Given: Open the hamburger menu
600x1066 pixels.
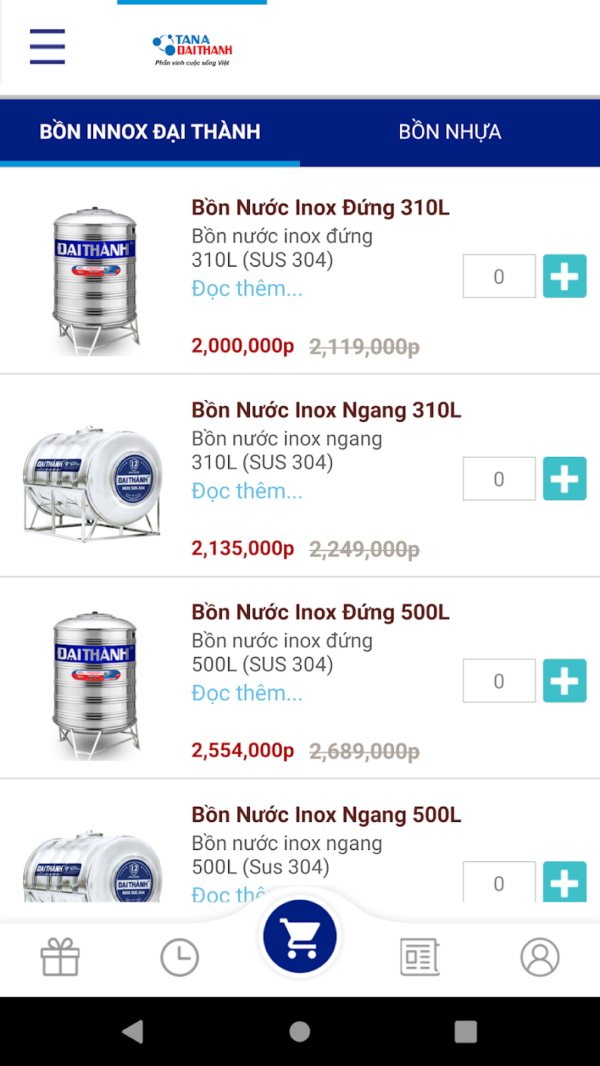Looking at the screenshot, I should [47, 47].
